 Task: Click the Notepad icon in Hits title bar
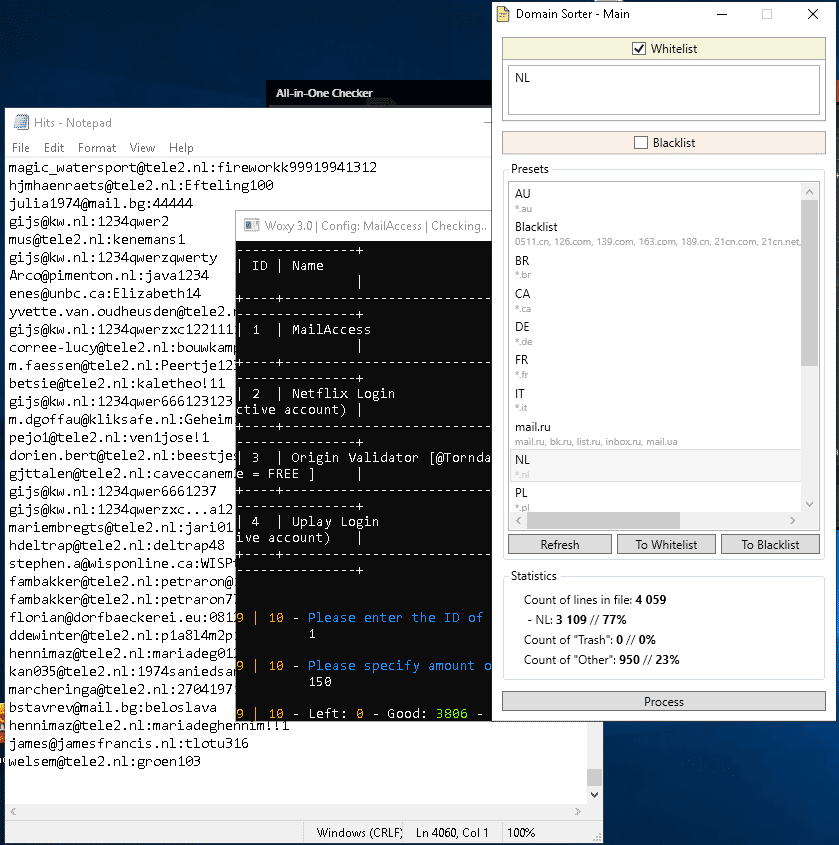pyautogui.click(x=20, y=123)
